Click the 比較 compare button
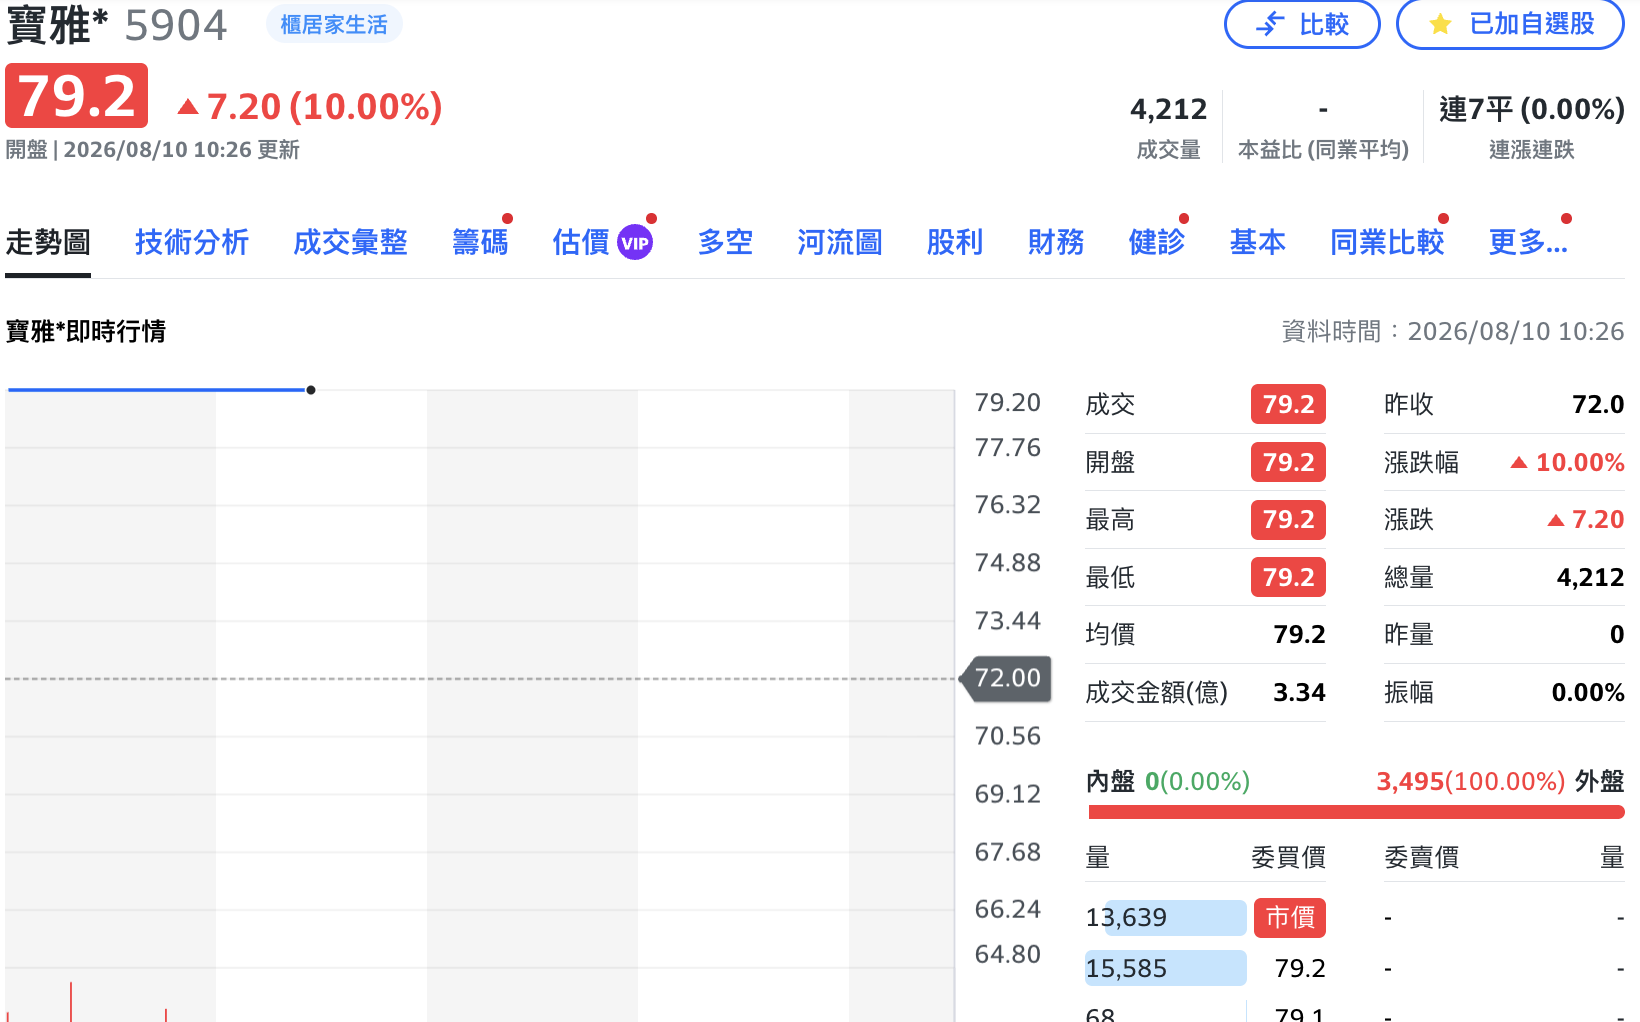Image resolution: width=1640 pixels, height=1022 pixels. click(x=1302, y=24)
